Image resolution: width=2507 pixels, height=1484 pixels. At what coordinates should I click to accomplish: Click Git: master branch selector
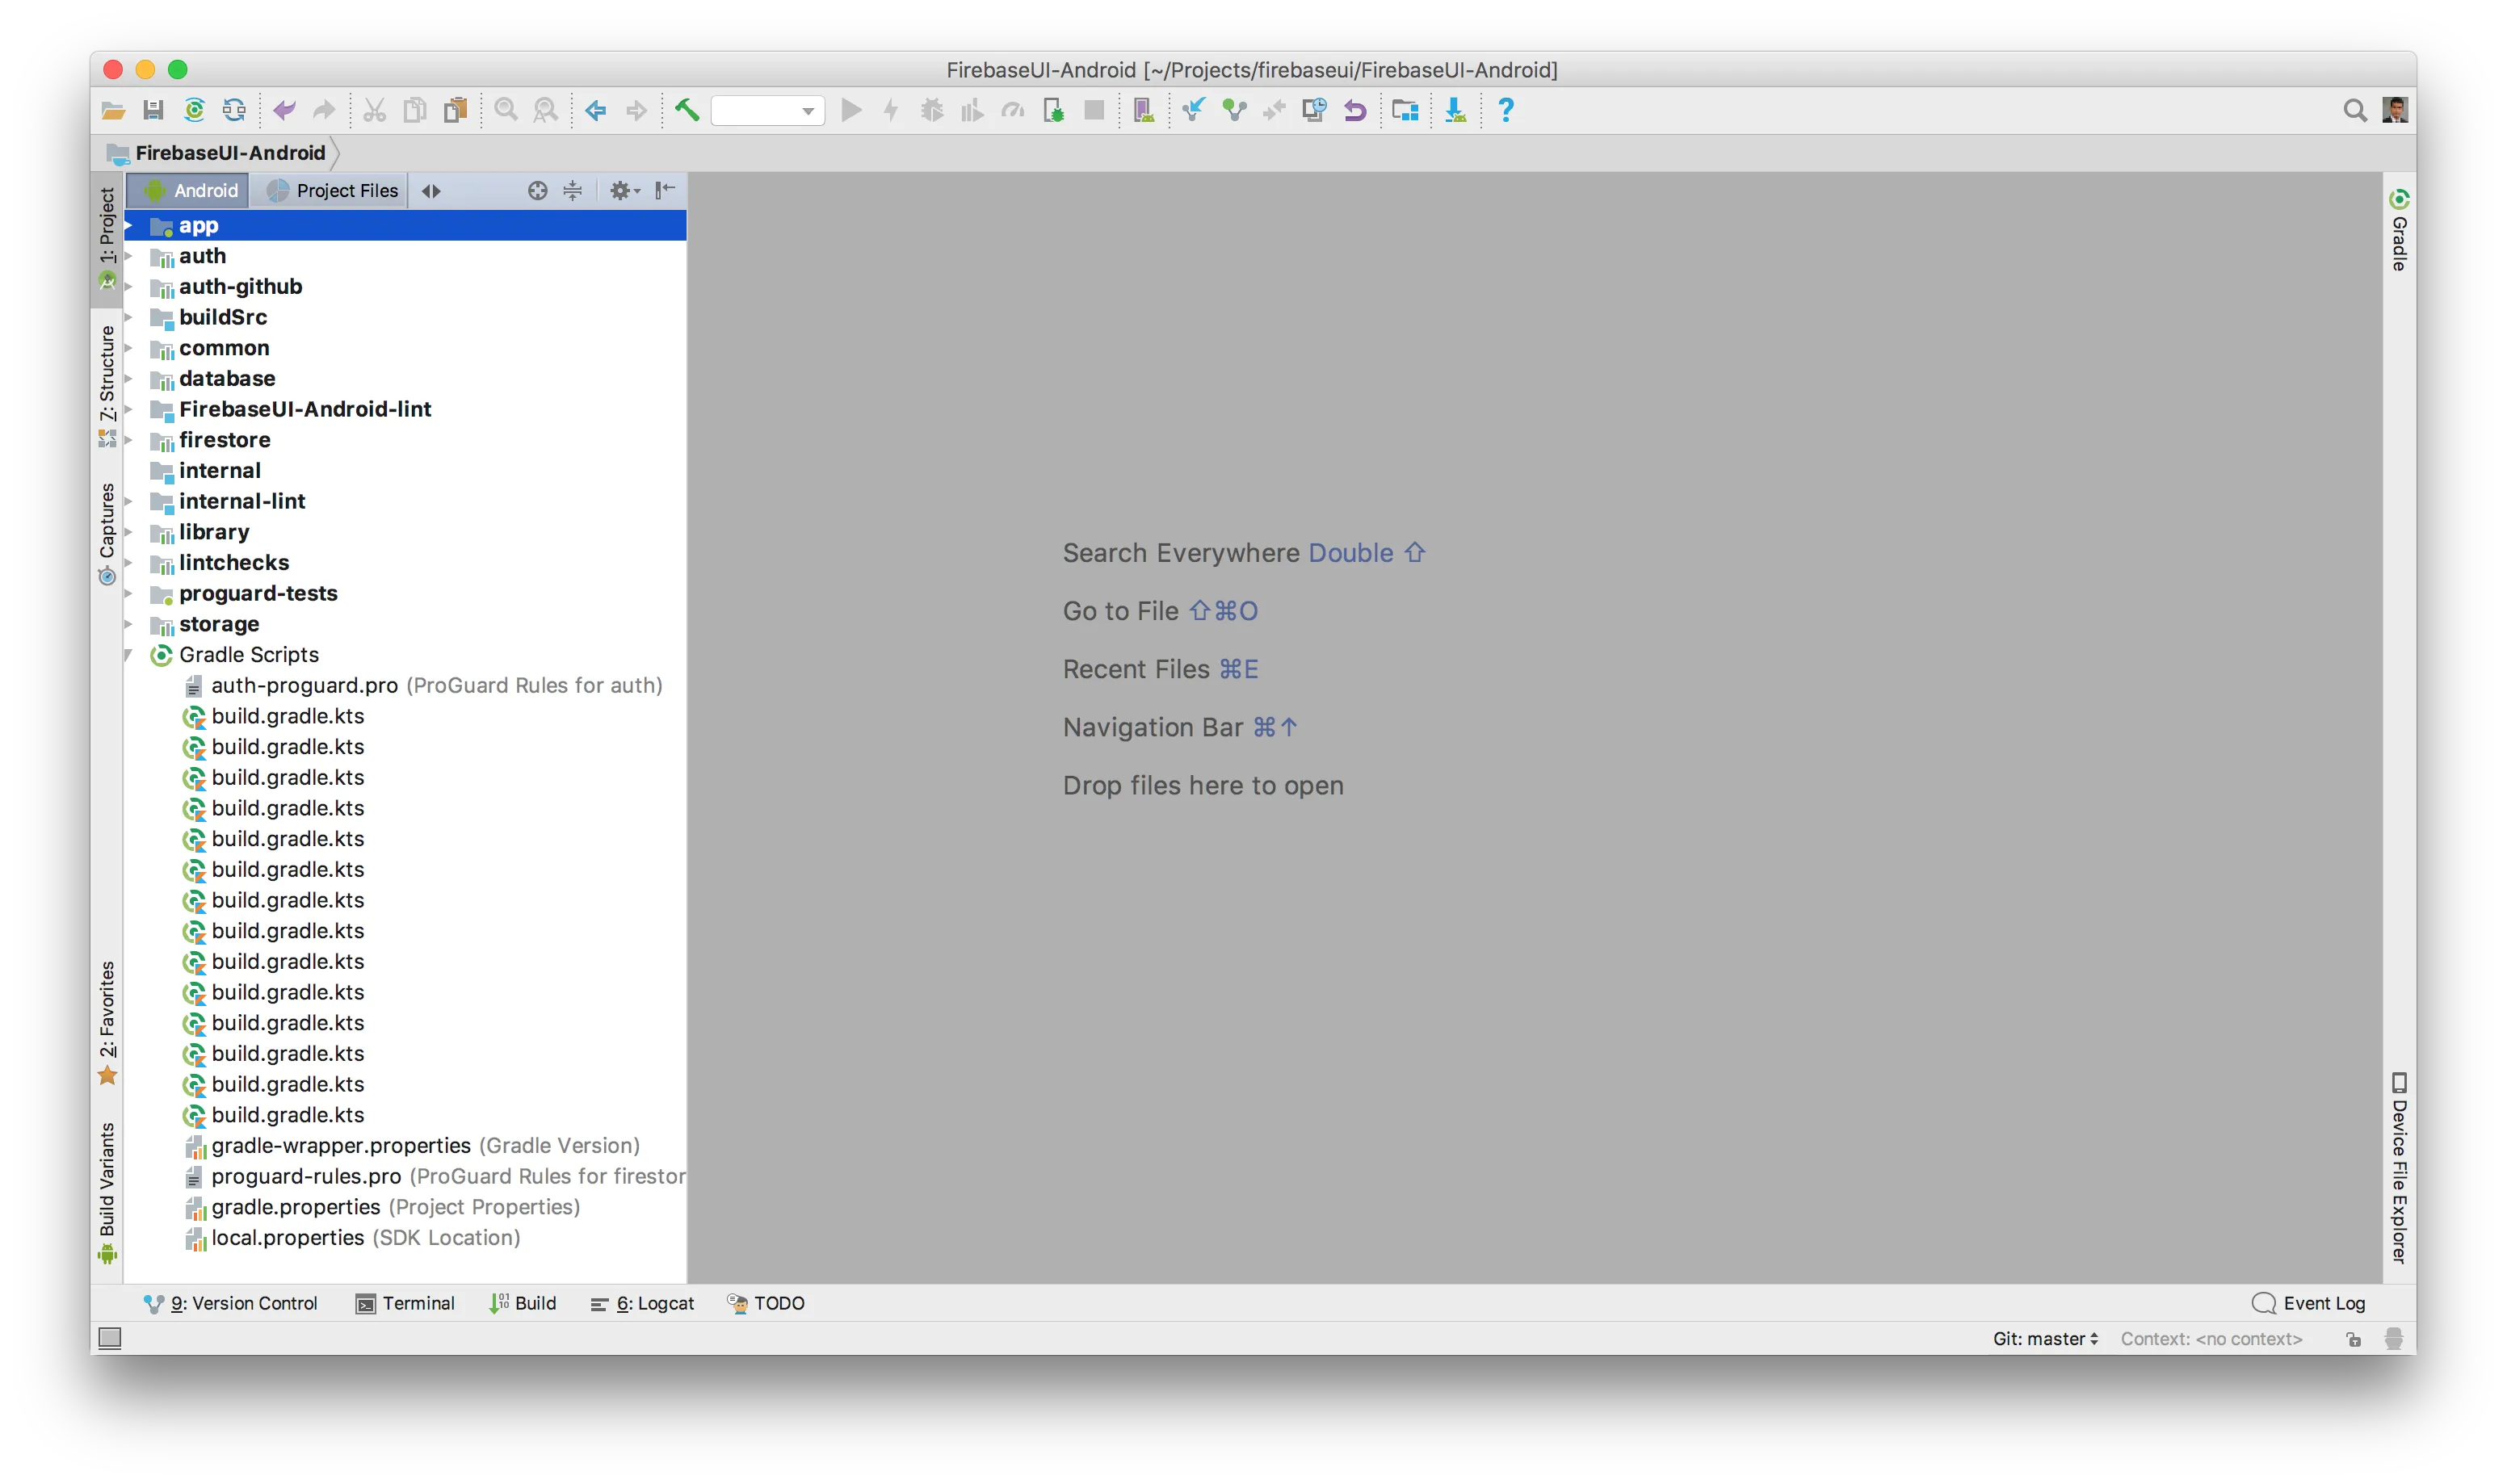pos(2045,1338)
